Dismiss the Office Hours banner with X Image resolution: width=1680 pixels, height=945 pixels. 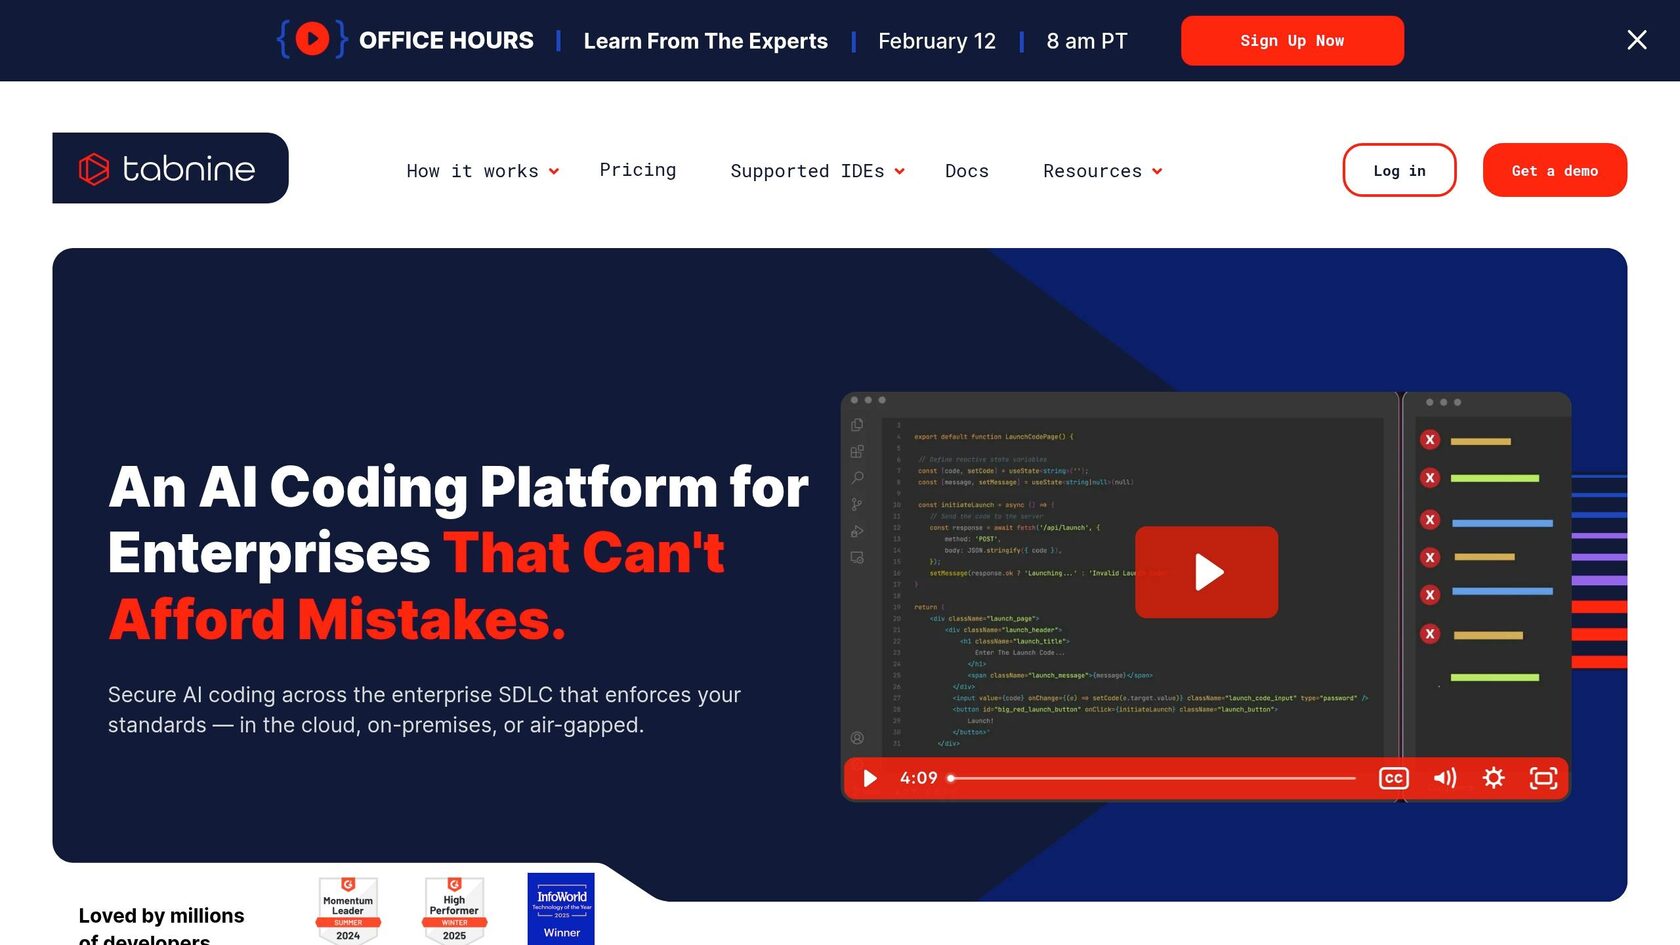coord(1637,40)
